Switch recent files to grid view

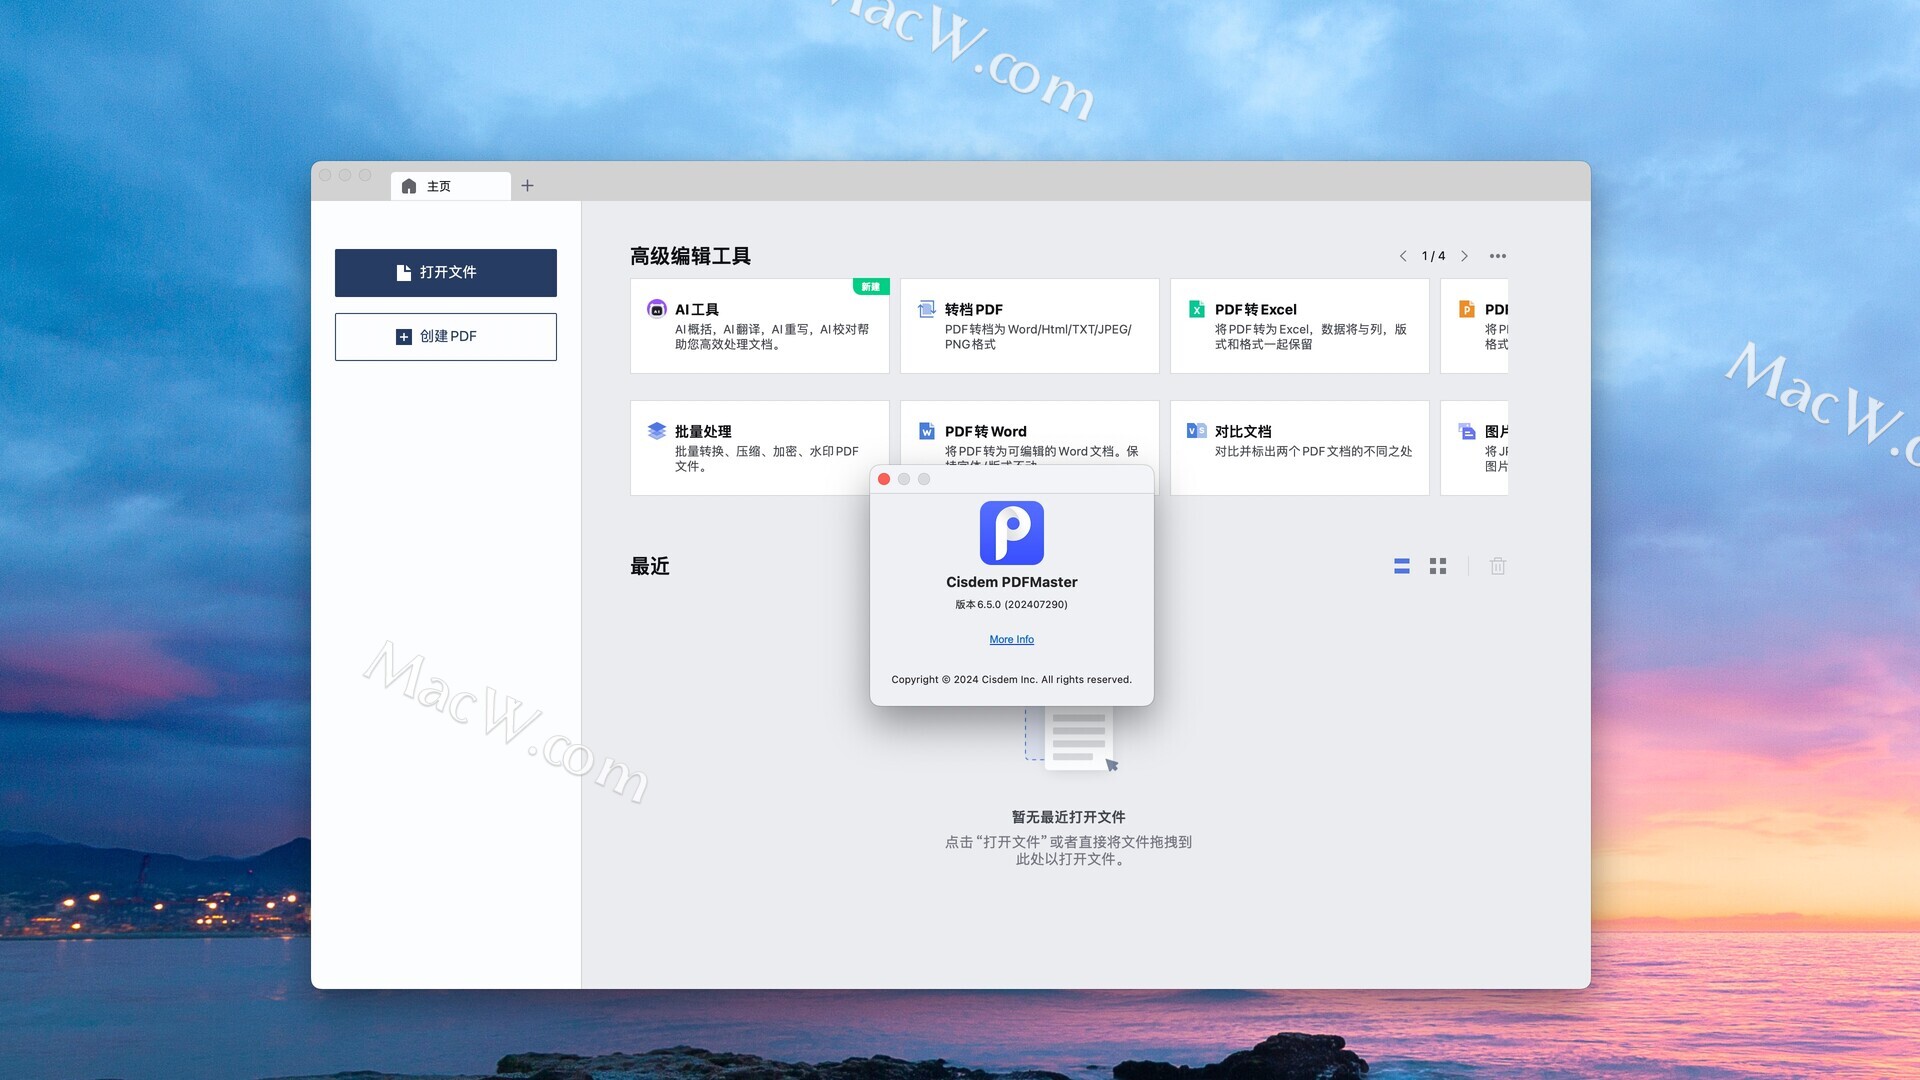coord(1438,566)
